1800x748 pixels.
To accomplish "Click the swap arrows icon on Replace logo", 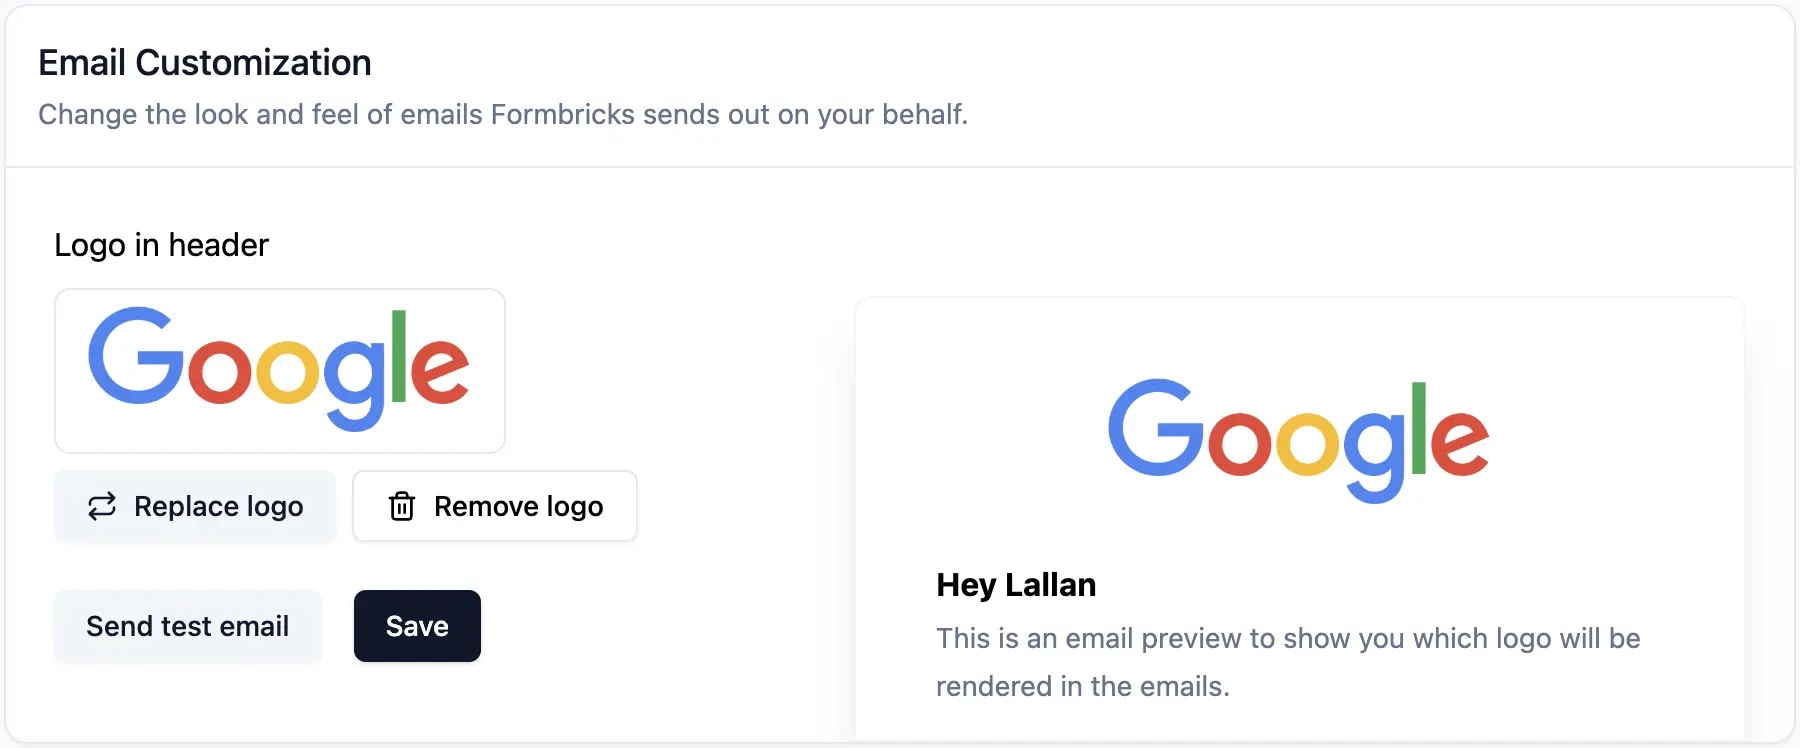I will 102,507.
